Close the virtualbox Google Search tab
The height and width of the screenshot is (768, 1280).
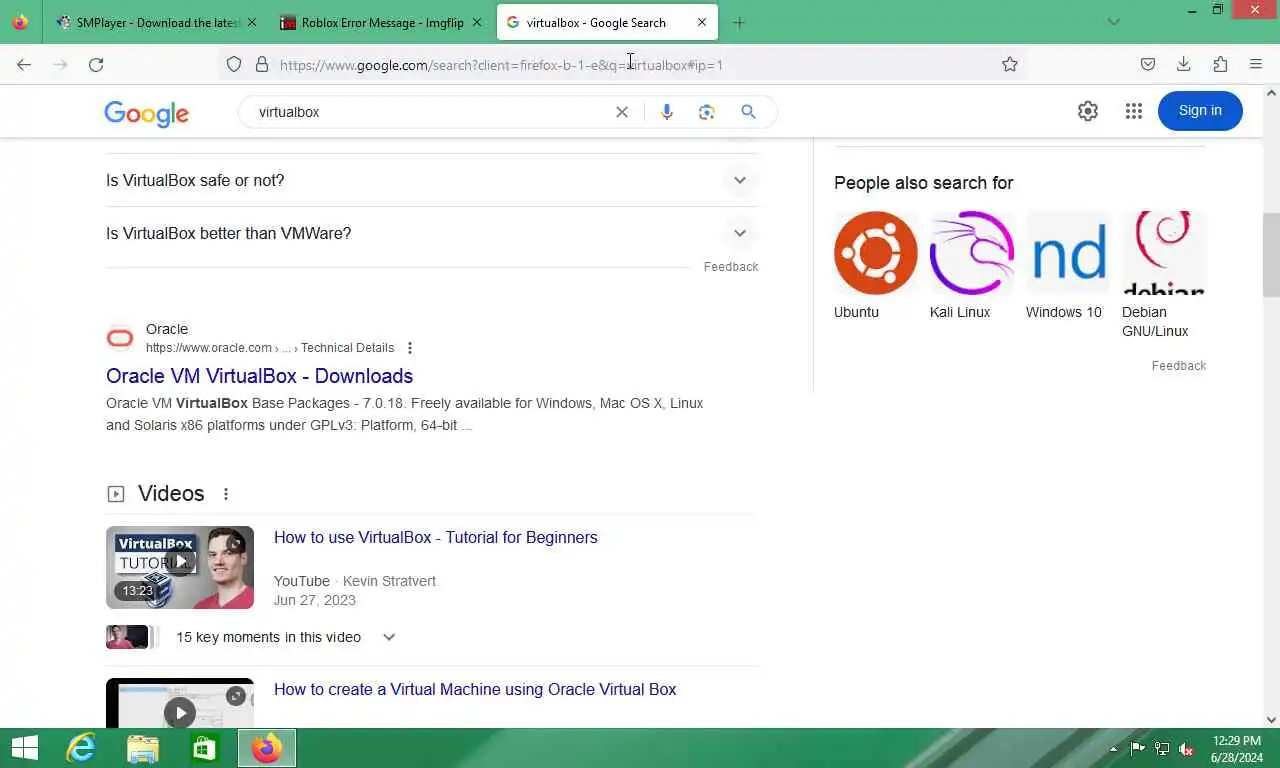click(x=702, y=22)
